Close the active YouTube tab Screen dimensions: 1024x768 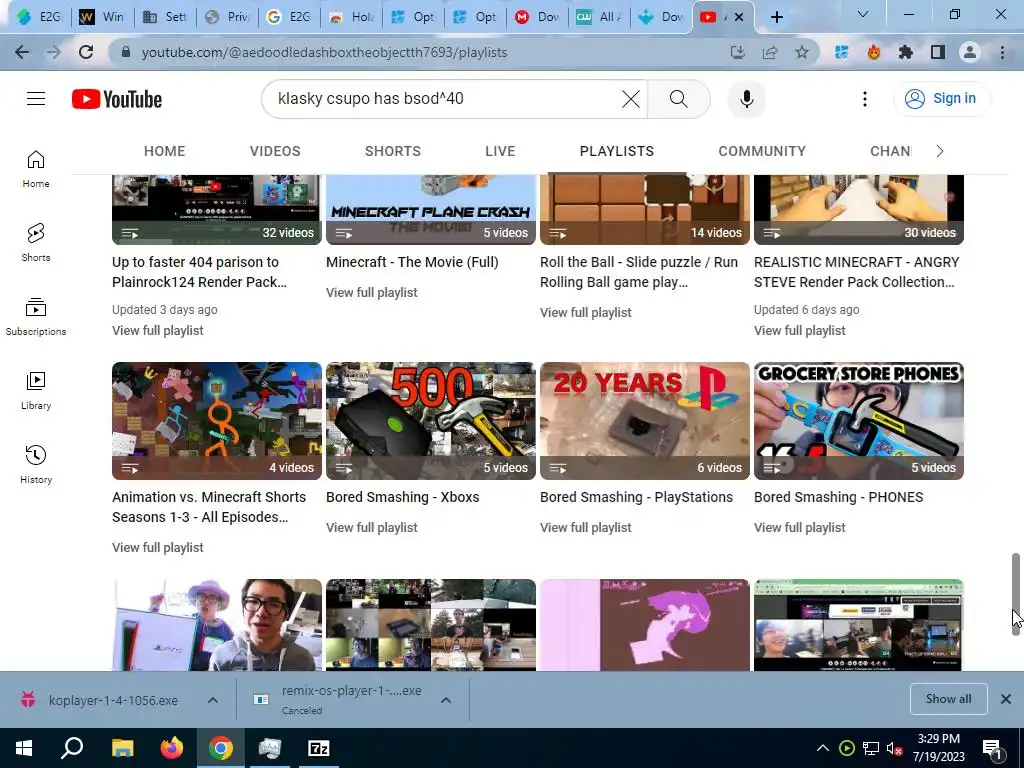tap(739, 17)
